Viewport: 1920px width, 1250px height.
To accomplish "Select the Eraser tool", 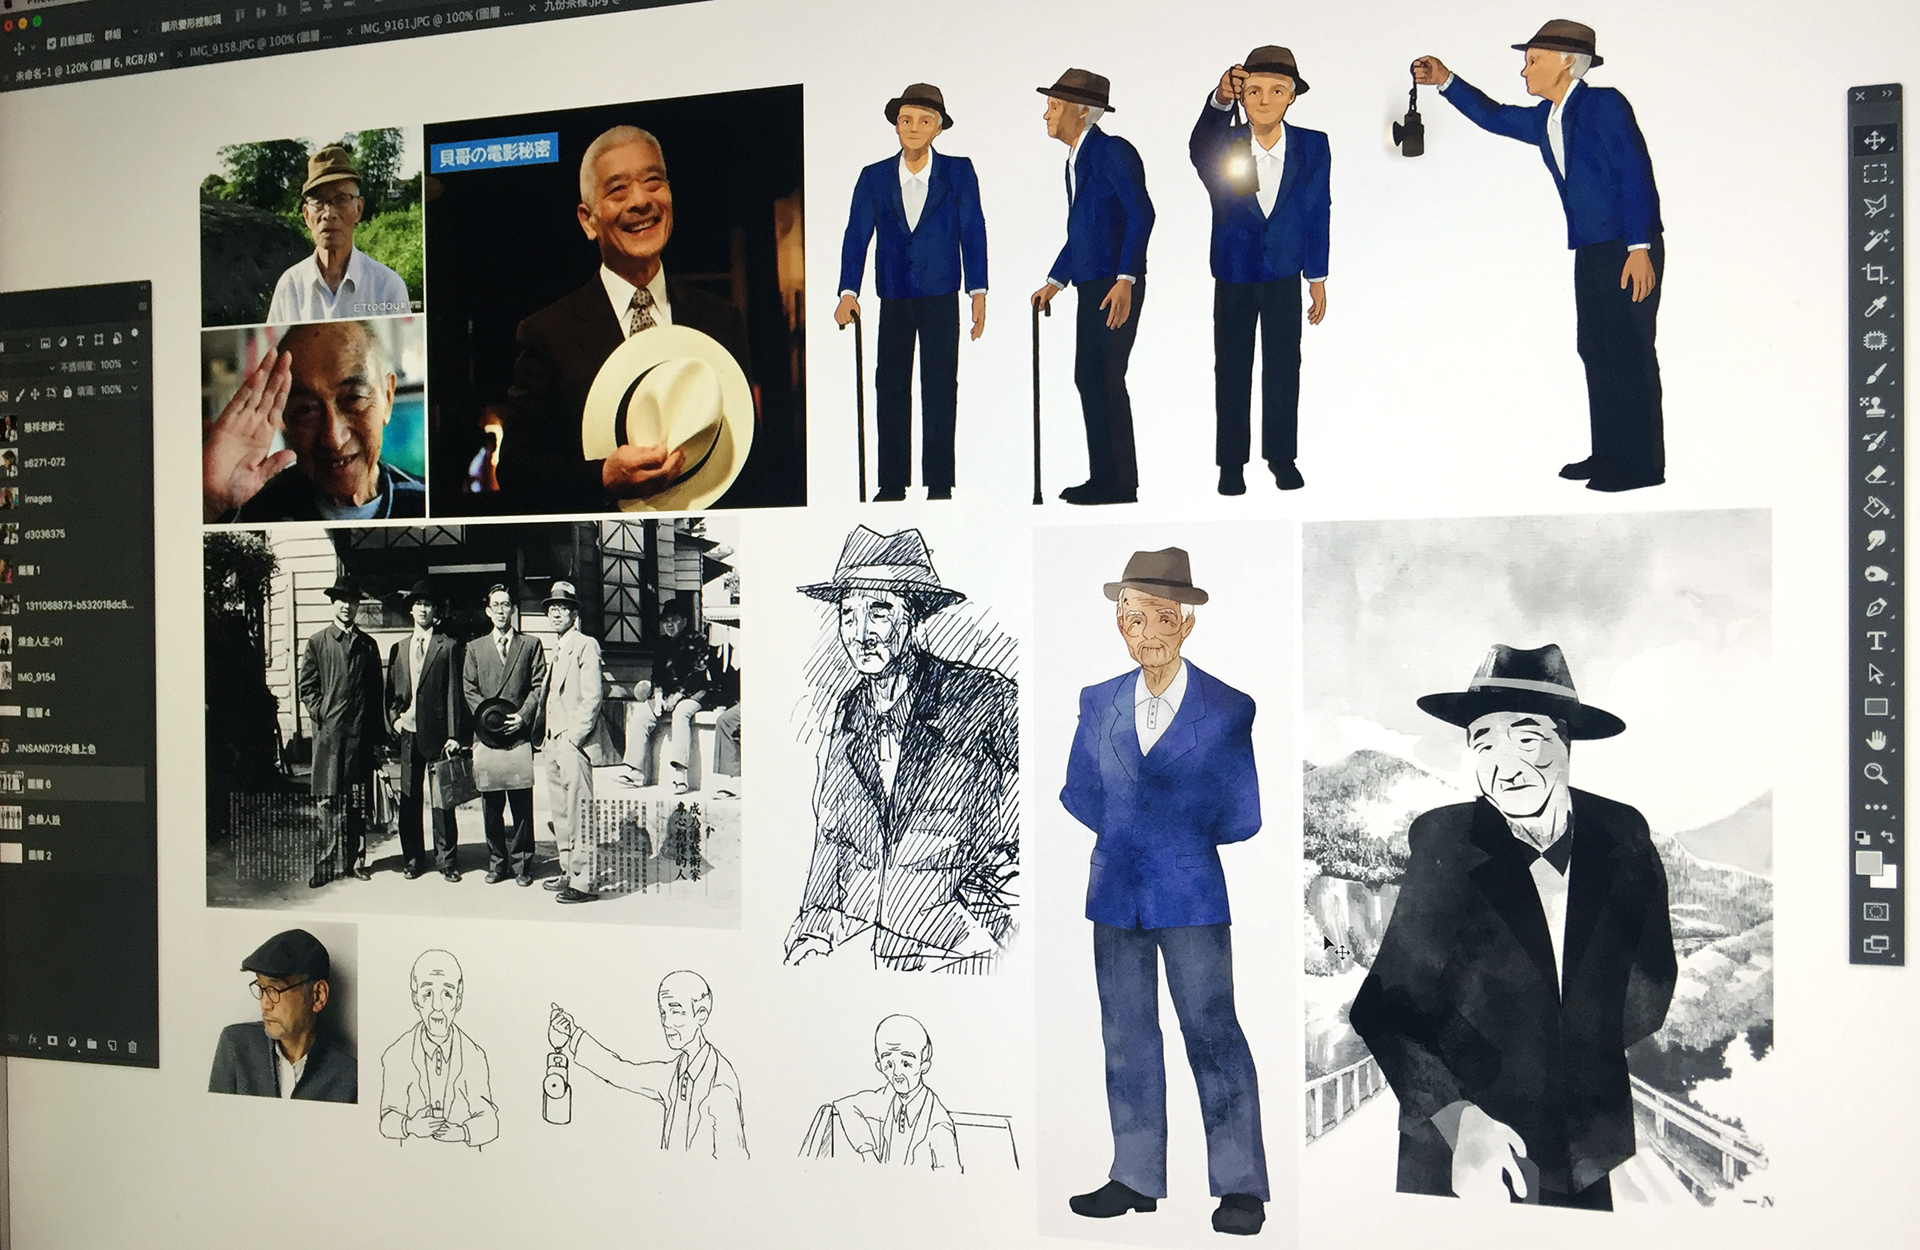I will [1875, 474].
